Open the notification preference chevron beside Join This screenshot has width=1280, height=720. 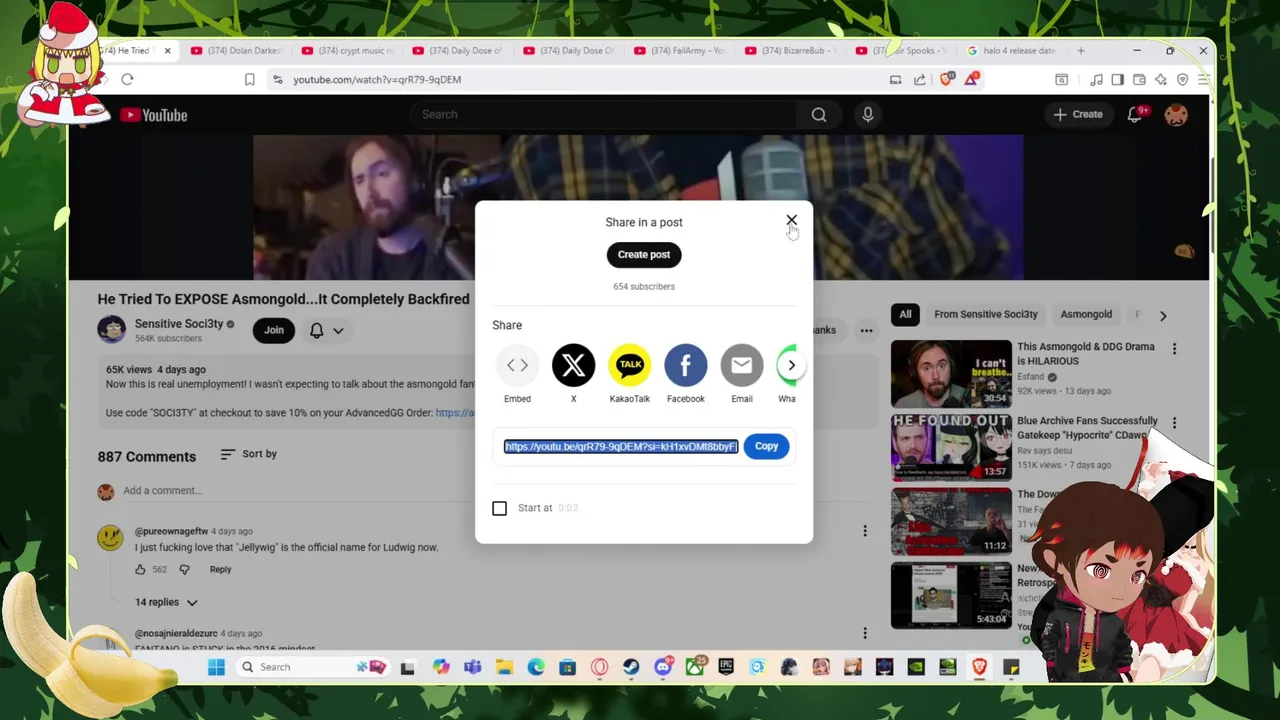(339, 331)
